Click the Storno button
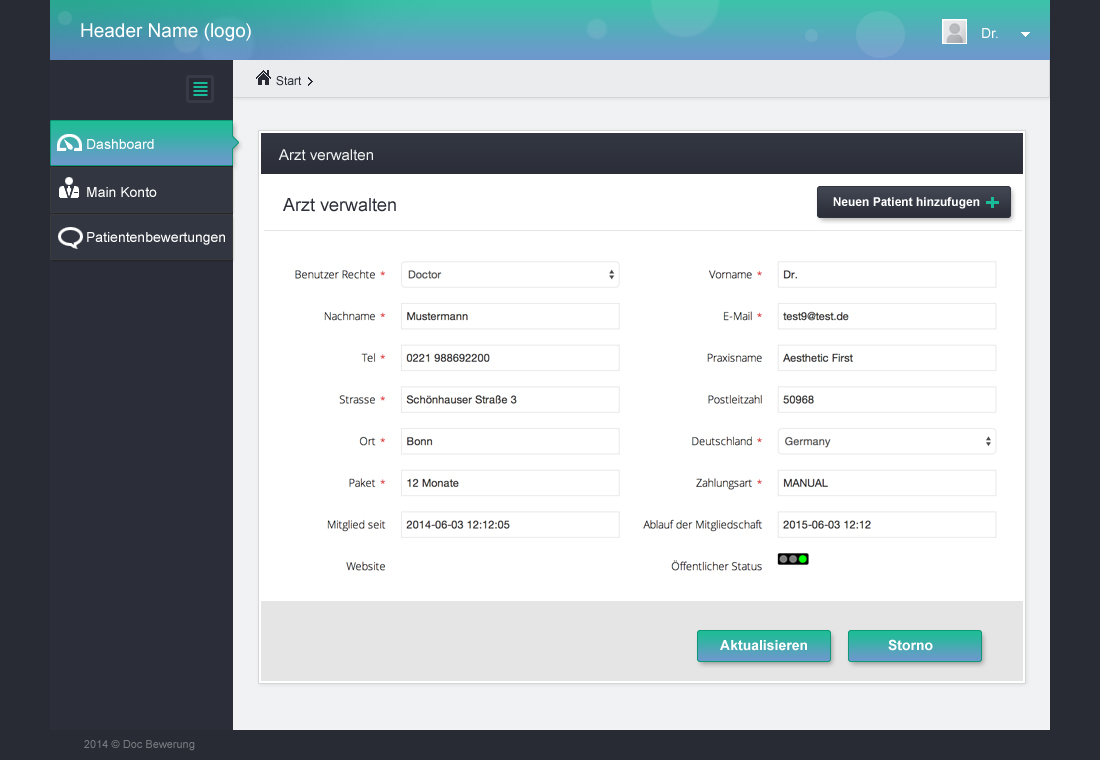Screen dimensions: 1100x760 coord(914,646)
